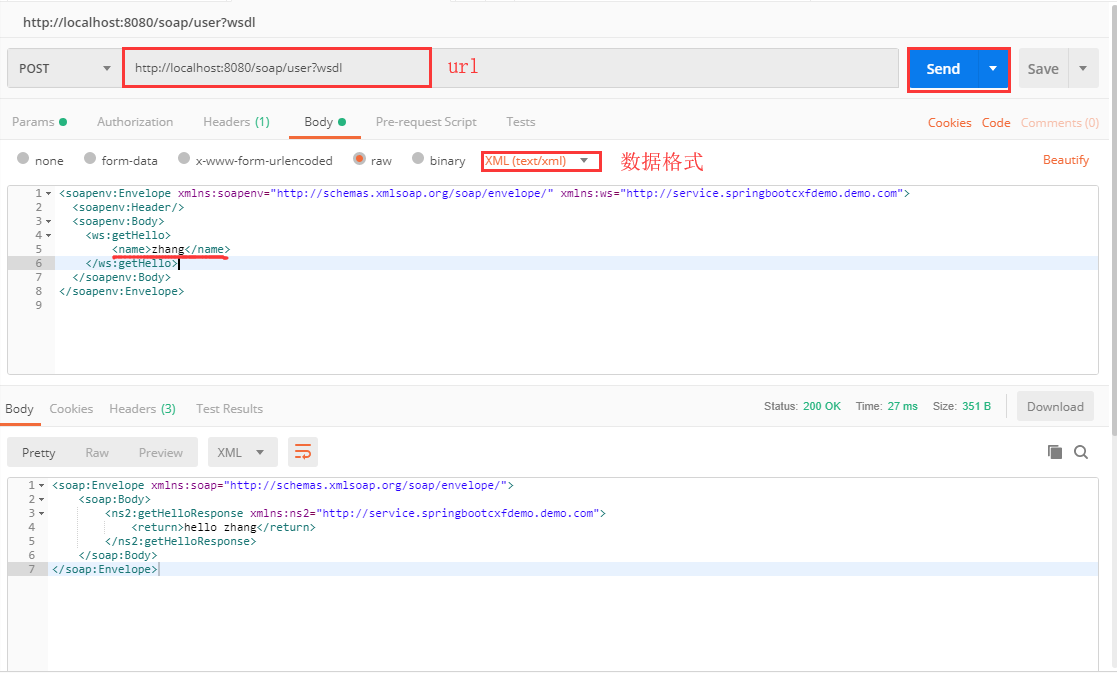1117x673 pixels.
Task: Download the response body
Action: [x=1055, y=406]
